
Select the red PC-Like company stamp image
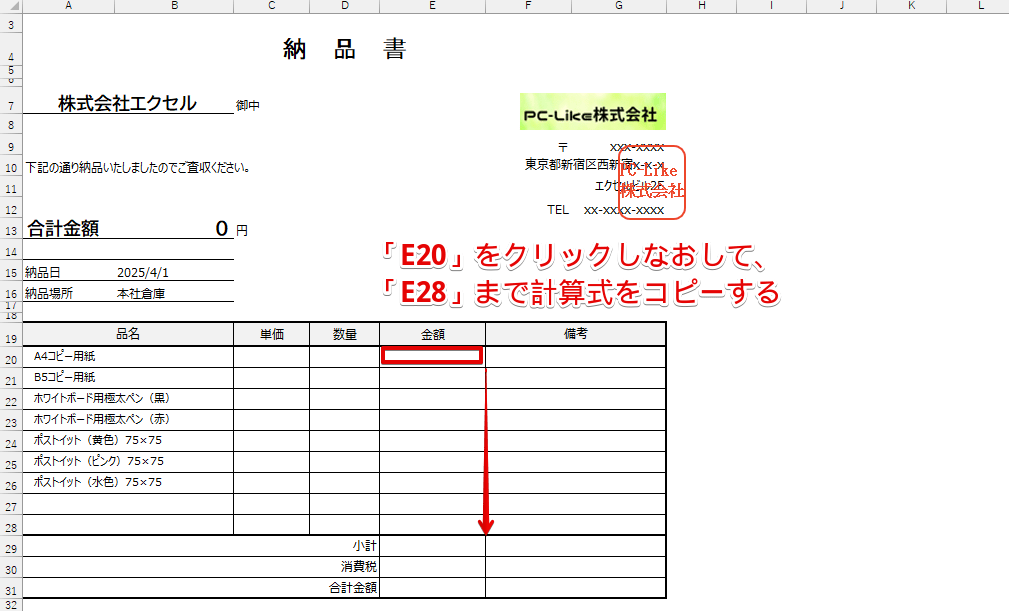(x=651, y=182)
